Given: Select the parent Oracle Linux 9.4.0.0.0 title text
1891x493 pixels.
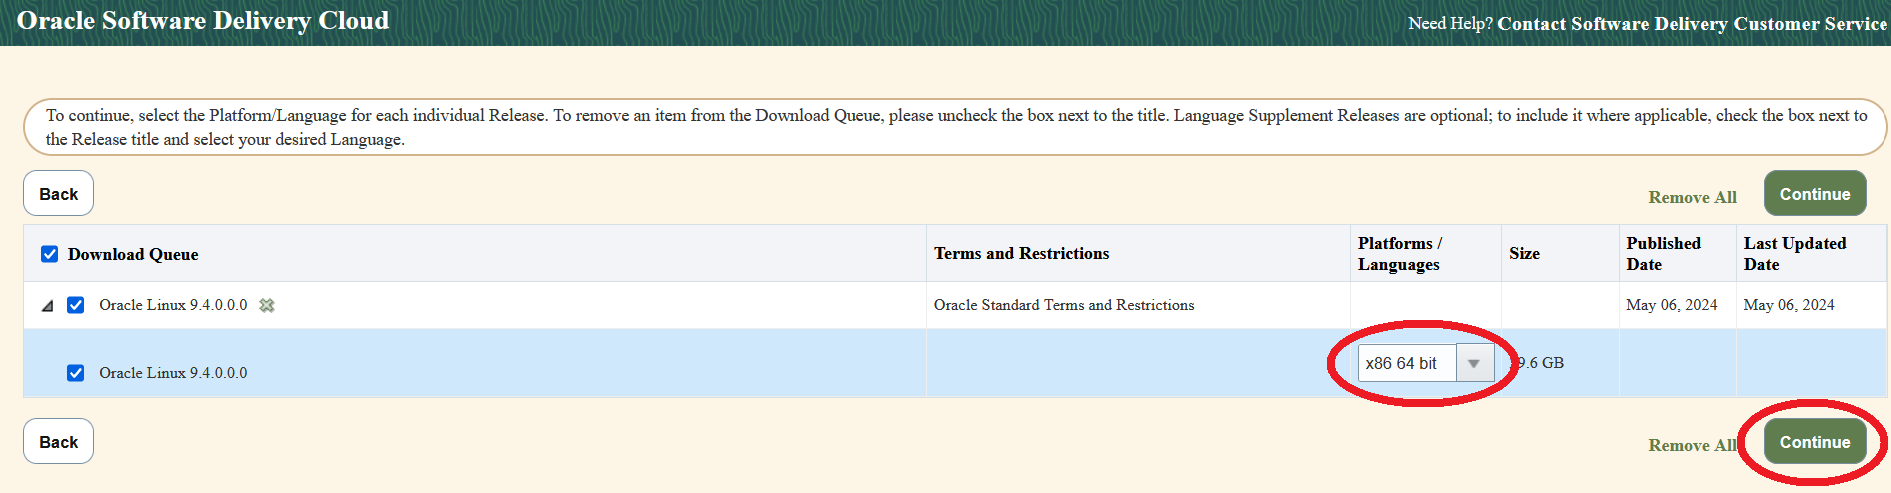Looking at the screenshot, I should pyautogui.click(x=173, y=305).
